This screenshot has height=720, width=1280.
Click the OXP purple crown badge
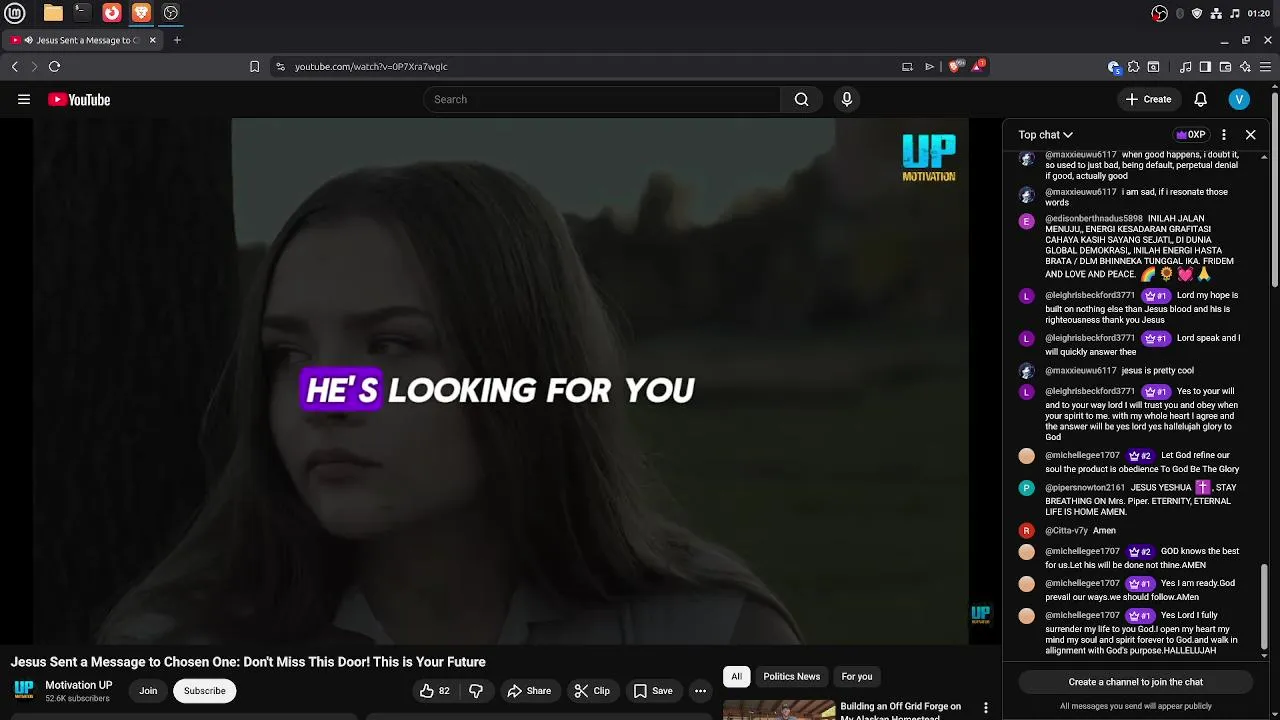(x=1190, y=134)
